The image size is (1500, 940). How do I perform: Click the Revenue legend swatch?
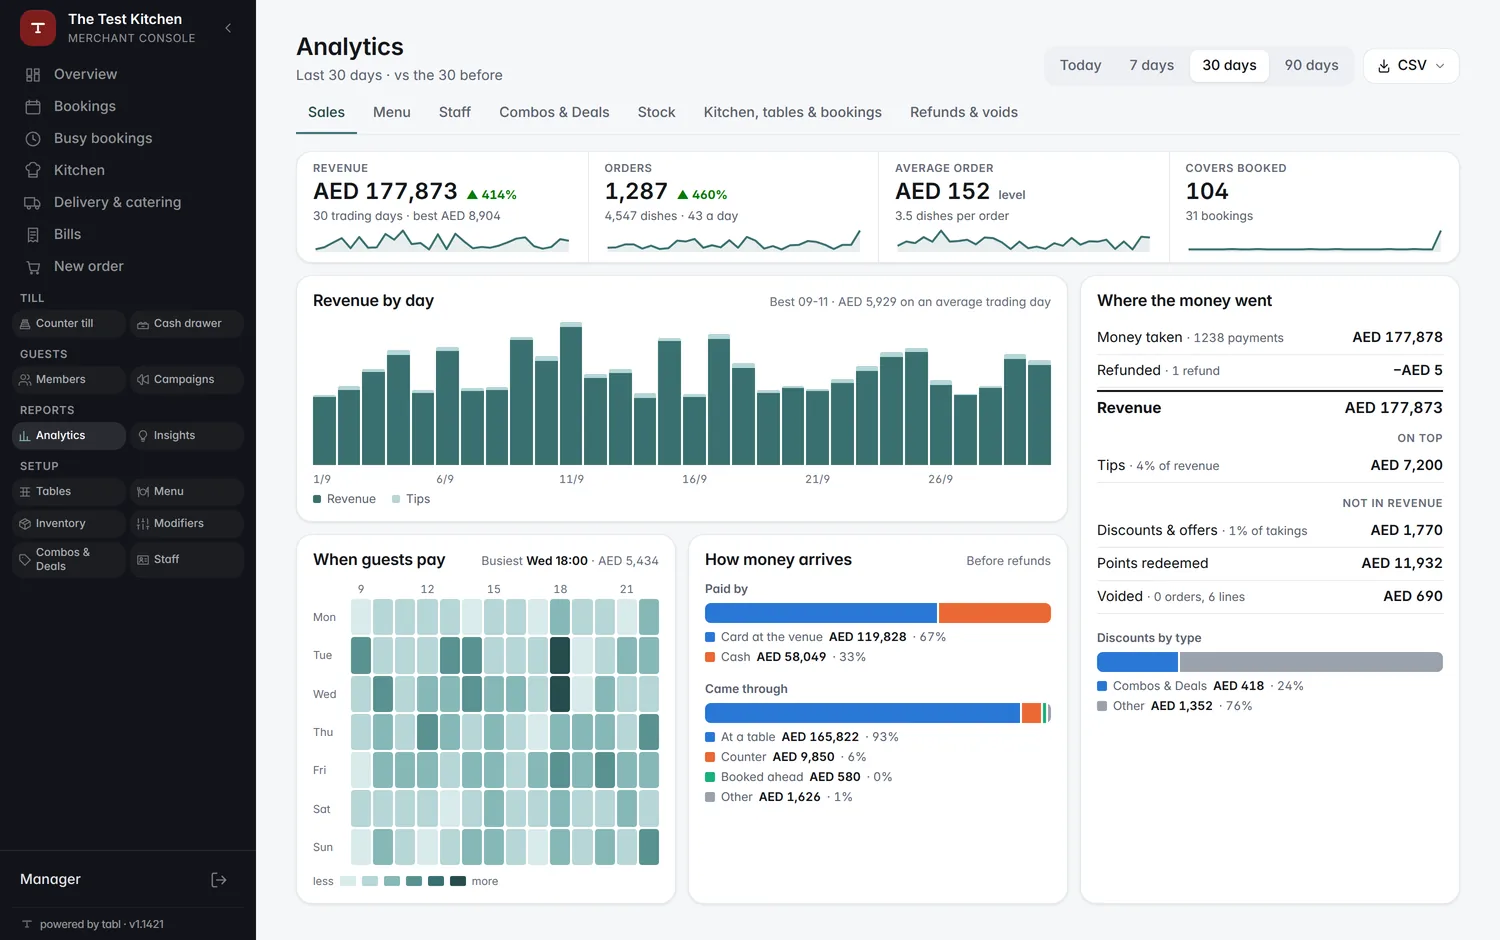317,499
